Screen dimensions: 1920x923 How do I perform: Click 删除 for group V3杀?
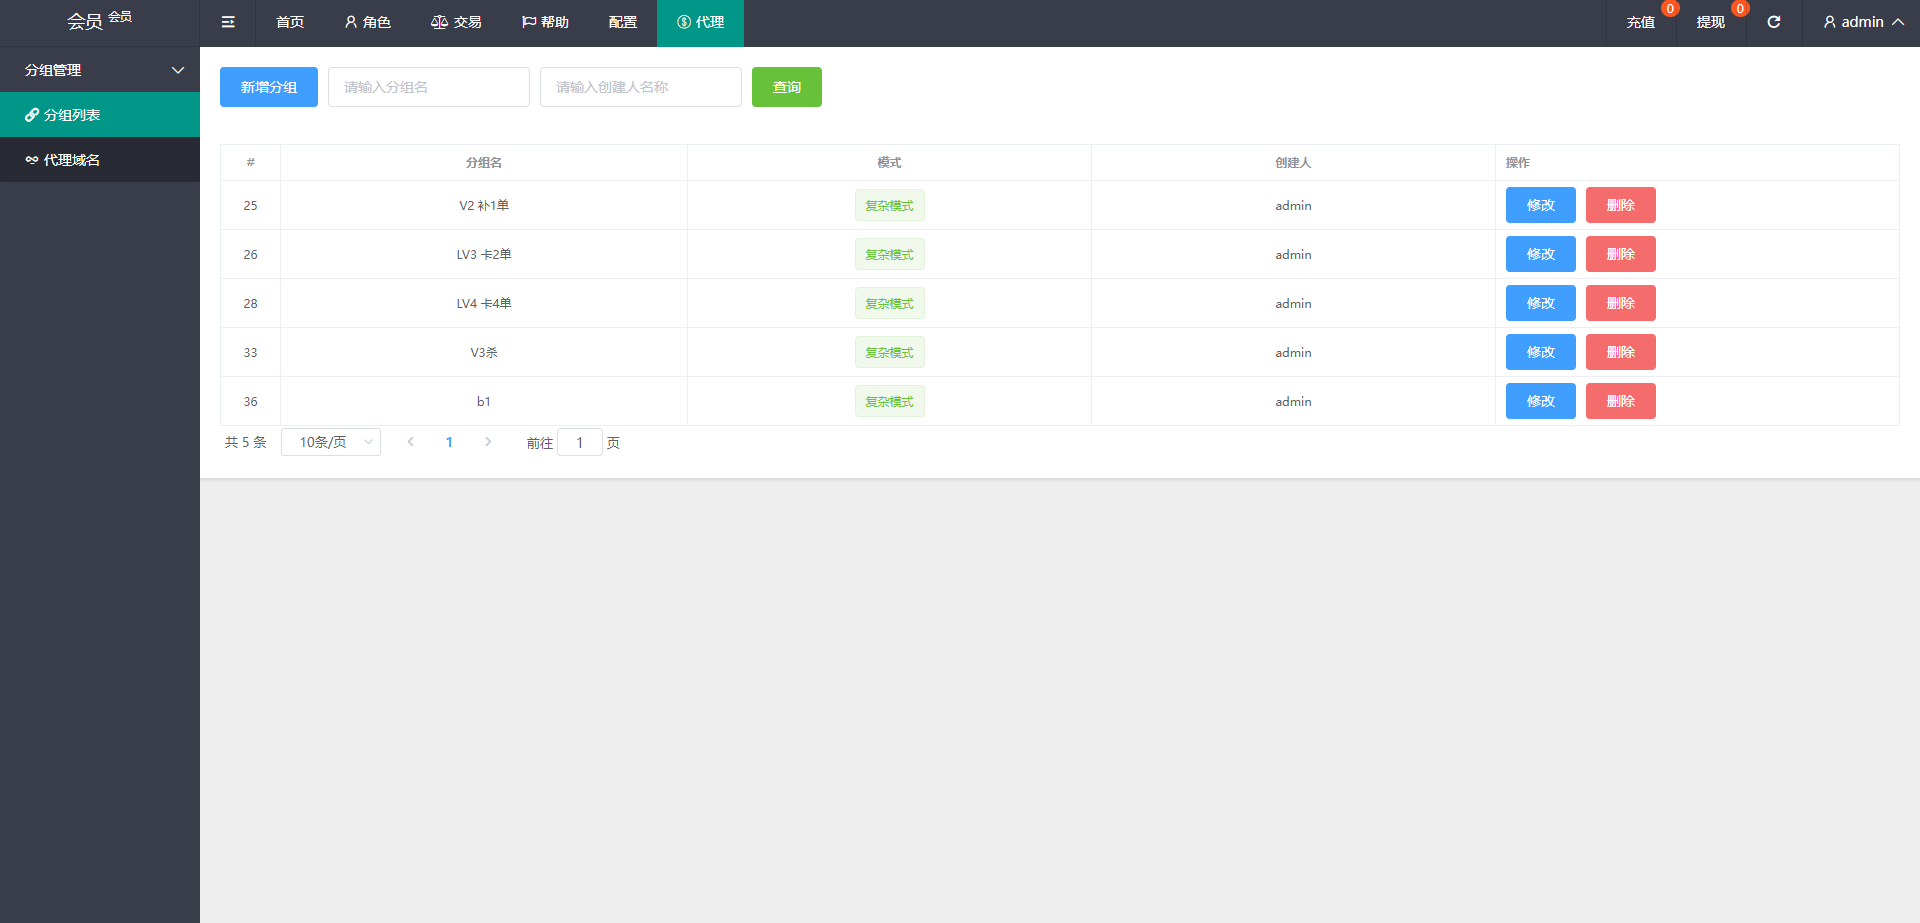pos(1621,352)
